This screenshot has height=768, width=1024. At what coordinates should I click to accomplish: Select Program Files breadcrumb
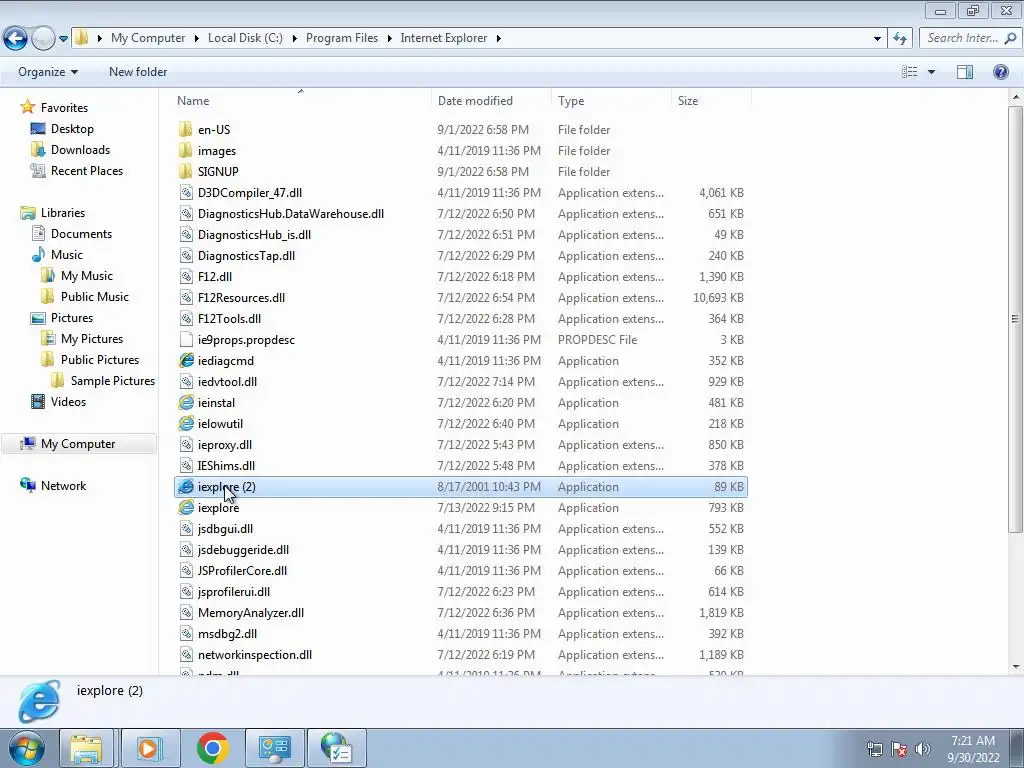(342, 38)
